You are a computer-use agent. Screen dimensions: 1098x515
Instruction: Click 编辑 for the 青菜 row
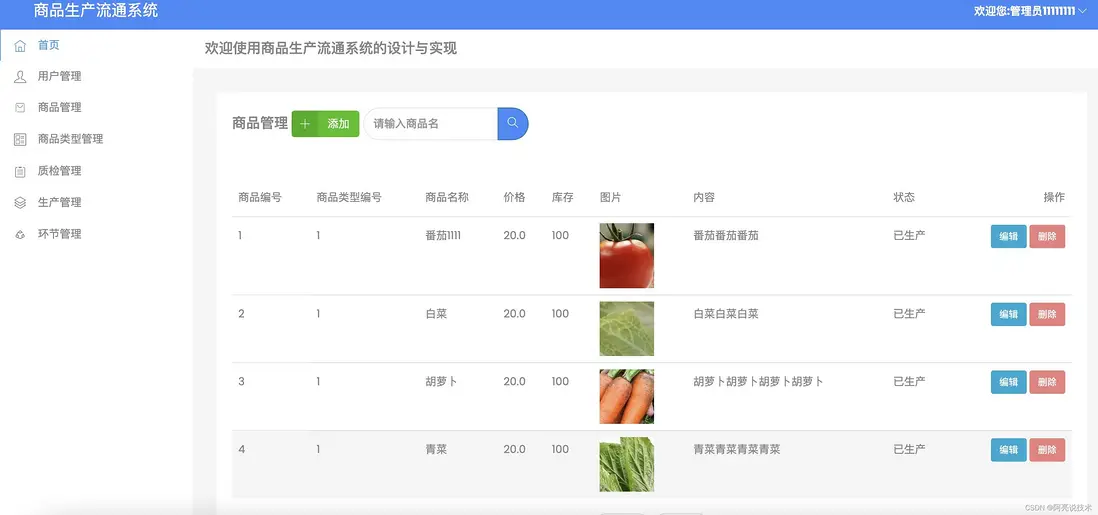(x=1008, y=450)
